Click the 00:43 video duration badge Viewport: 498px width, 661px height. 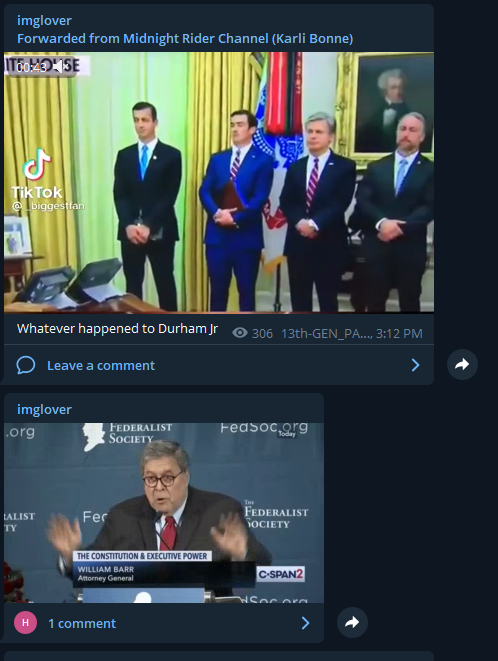click(32, 67)
